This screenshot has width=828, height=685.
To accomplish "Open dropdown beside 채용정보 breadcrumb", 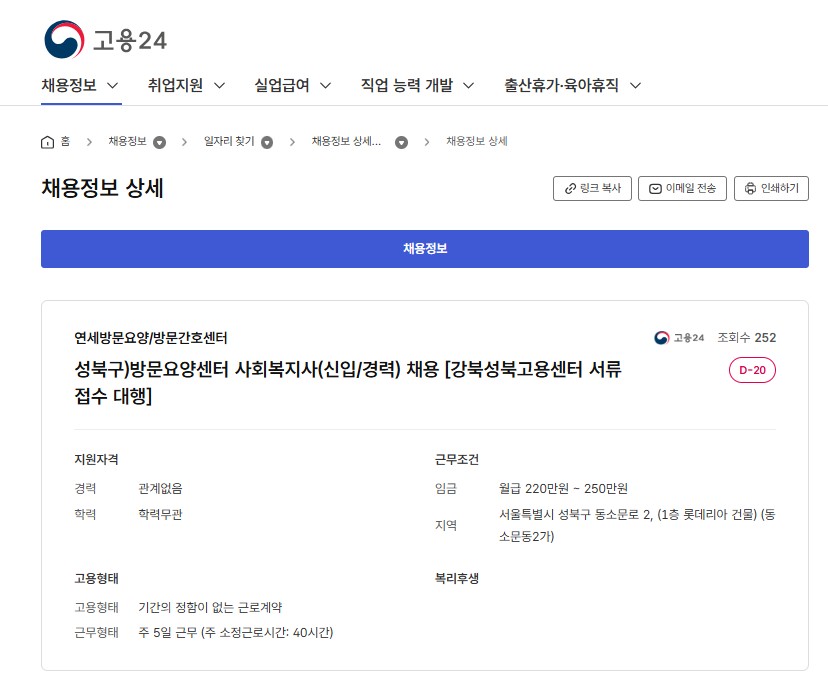I will 159,142.
